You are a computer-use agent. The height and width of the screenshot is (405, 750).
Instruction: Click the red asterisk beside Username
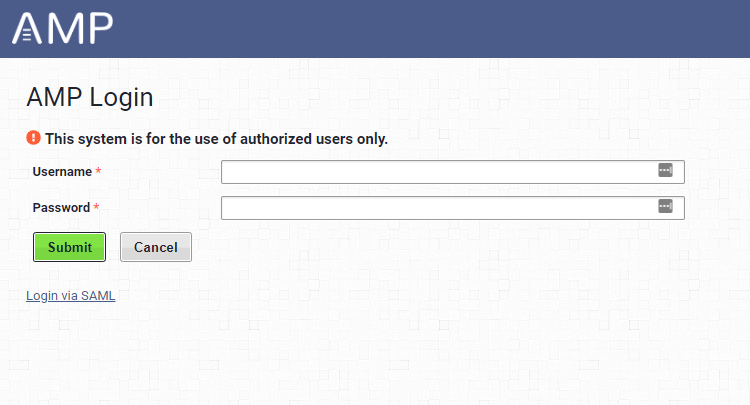coord(98,171)
